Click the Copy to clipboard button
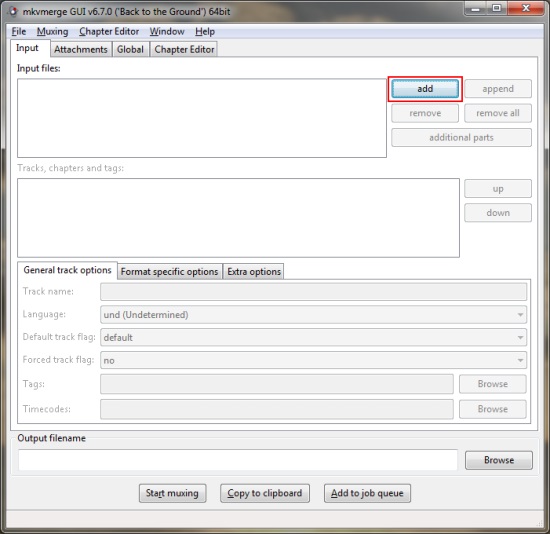This screenshot has width=550, height=534. click(x=265, y=493)
